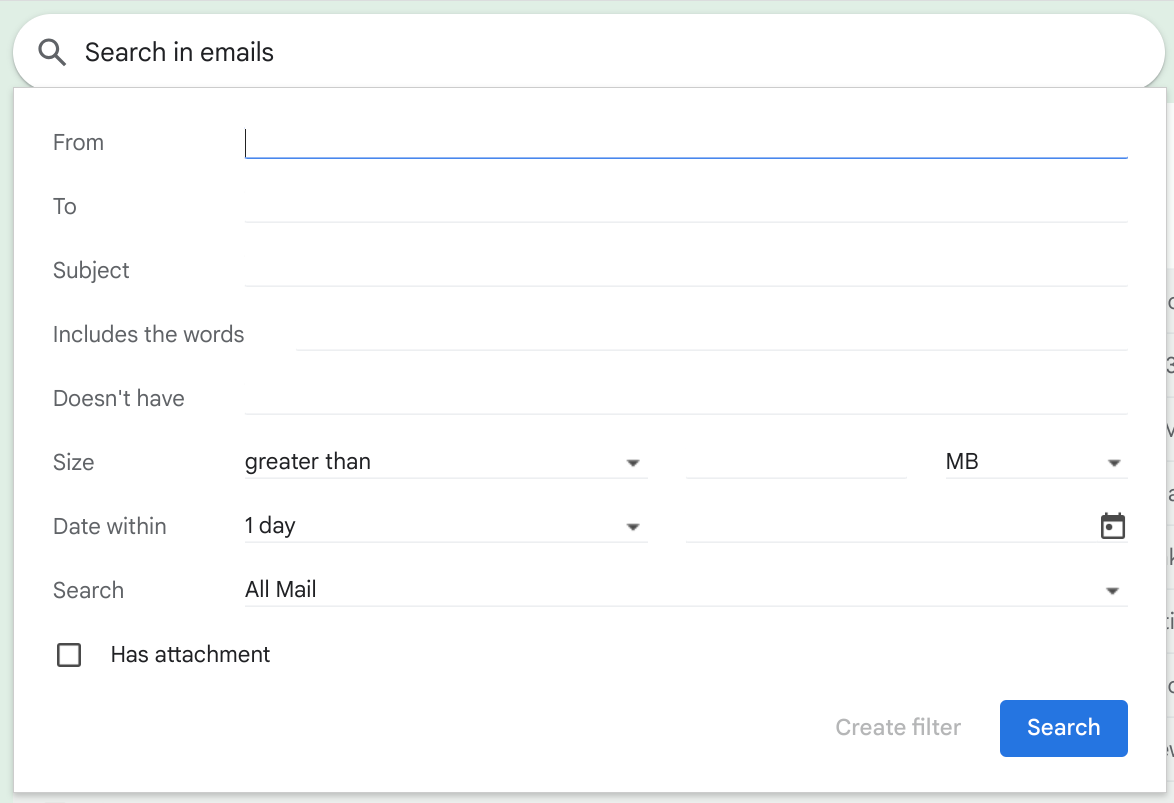Click the size value number field
Screen dimensions: 1174x803
point(795,462)
